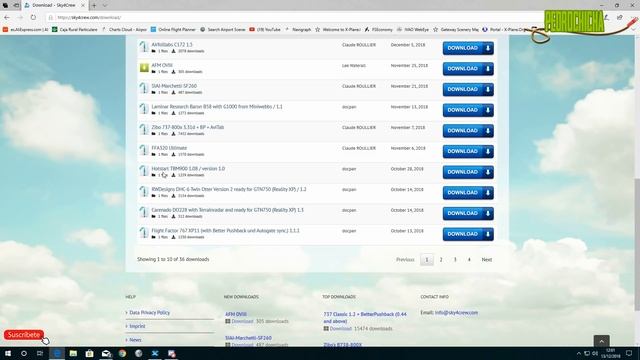
Task: Download Carenado DO228 file
Action: pyautogui.click(x=468, y=213)
